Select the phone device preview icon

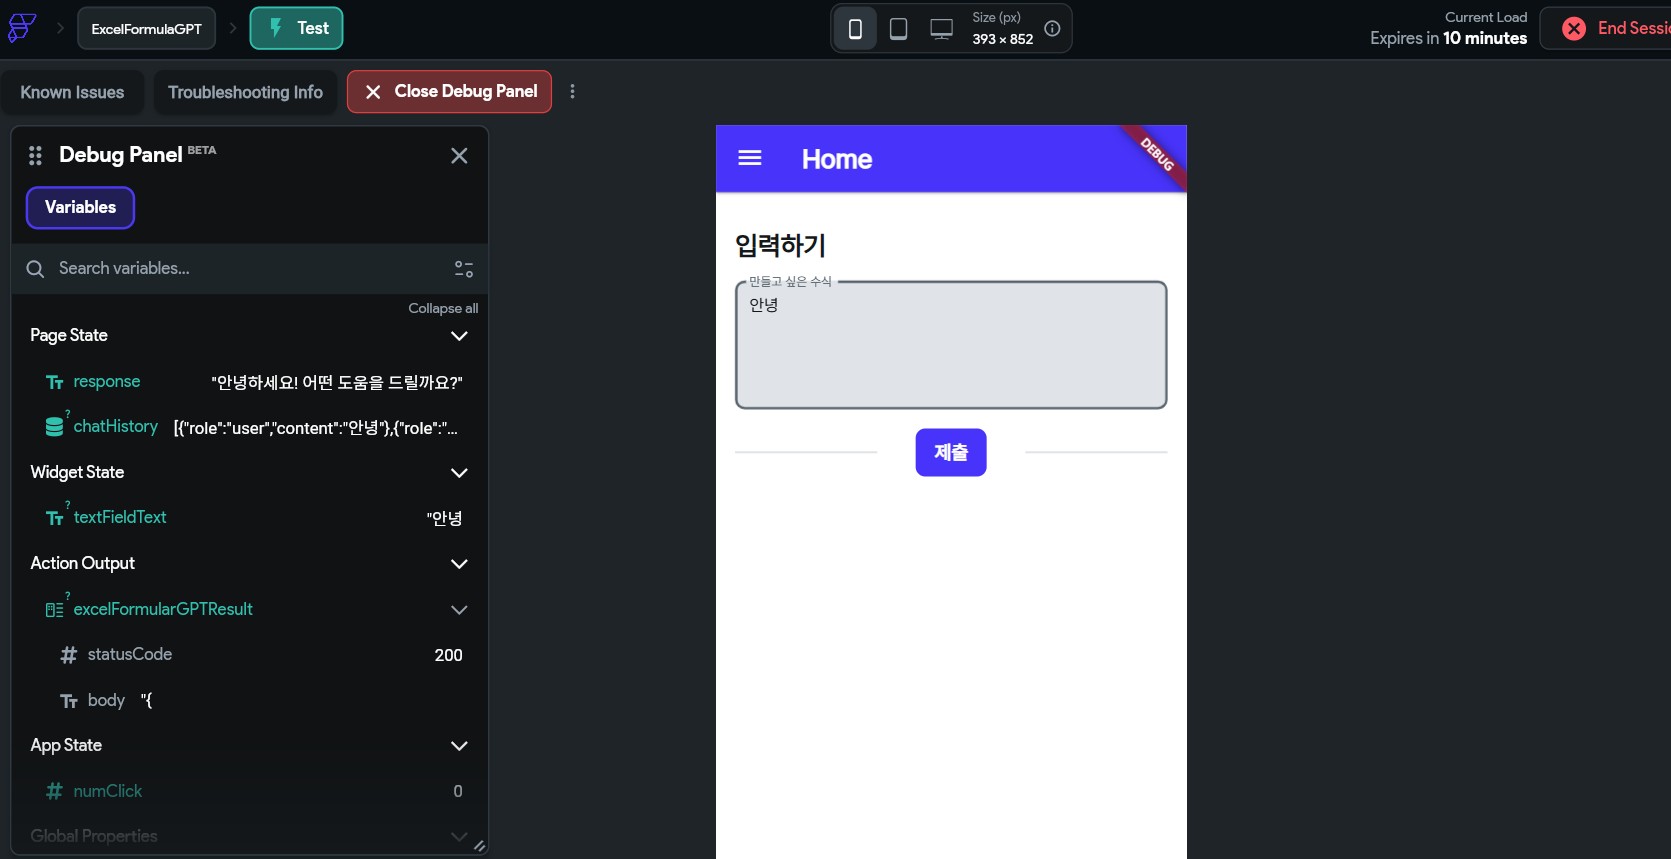click(x=855, y=29)
